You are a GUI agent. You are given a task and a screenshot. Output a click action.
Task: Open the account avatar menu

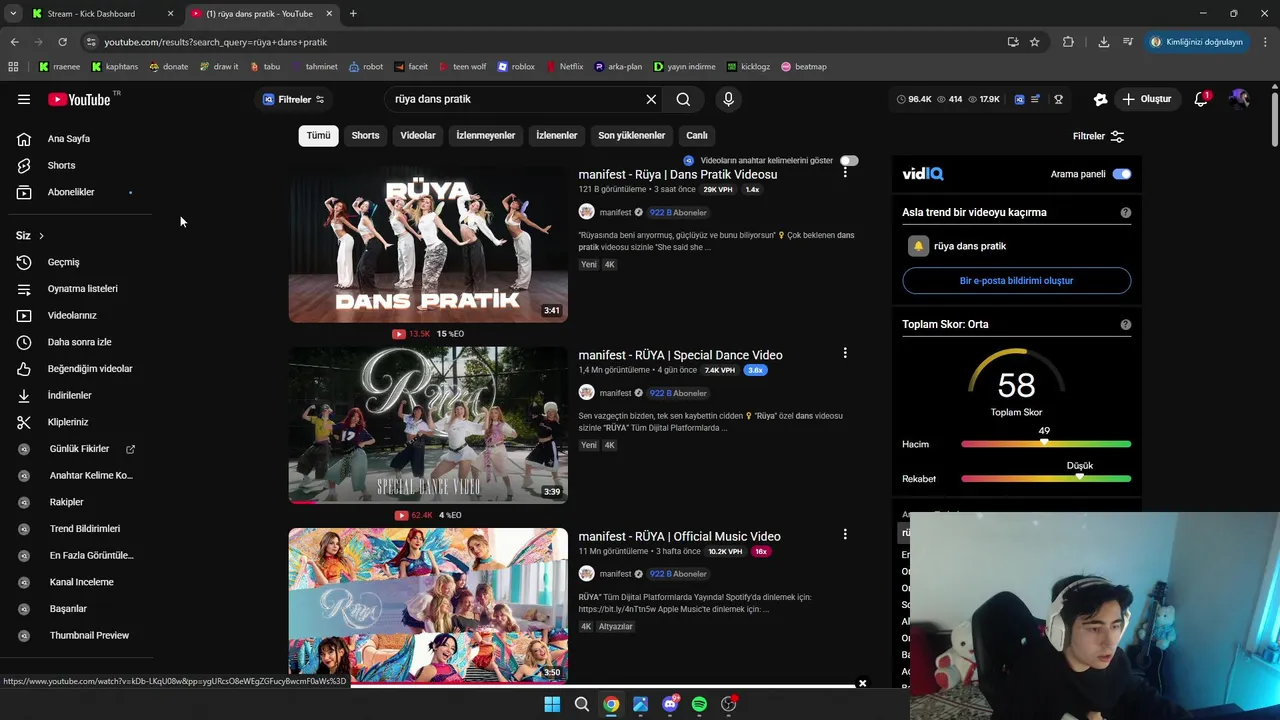click(x=1239, y=99)
